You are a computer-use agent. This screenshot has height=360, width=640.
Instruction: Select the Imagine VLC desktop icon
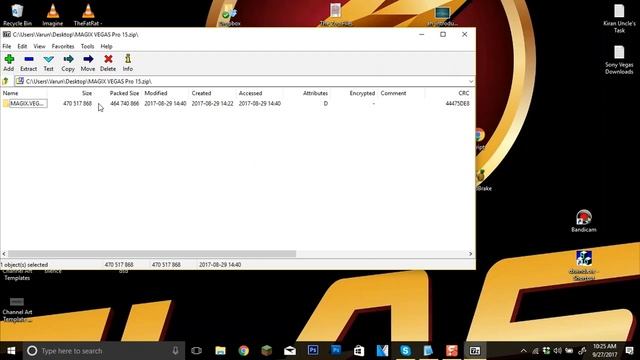(53, 15)
